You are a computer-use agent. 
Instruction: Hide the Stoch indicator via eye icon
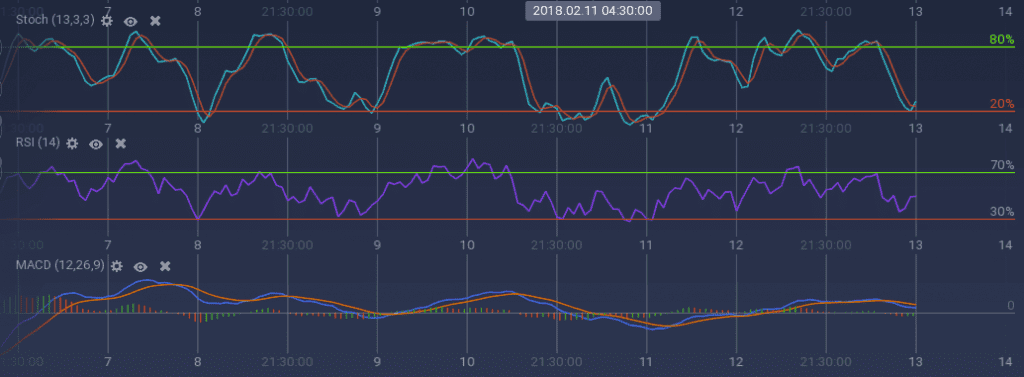point(131,21)
